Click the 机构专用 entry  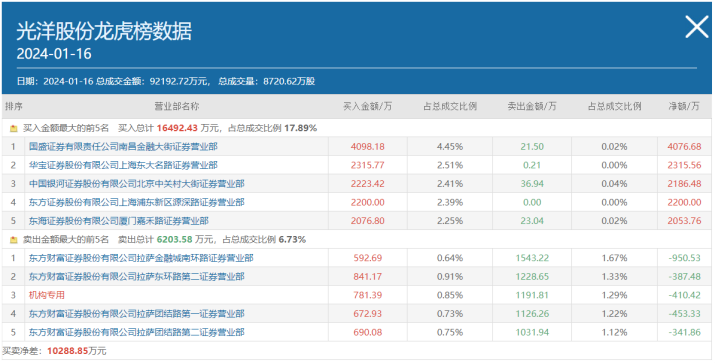pos(47,295)
